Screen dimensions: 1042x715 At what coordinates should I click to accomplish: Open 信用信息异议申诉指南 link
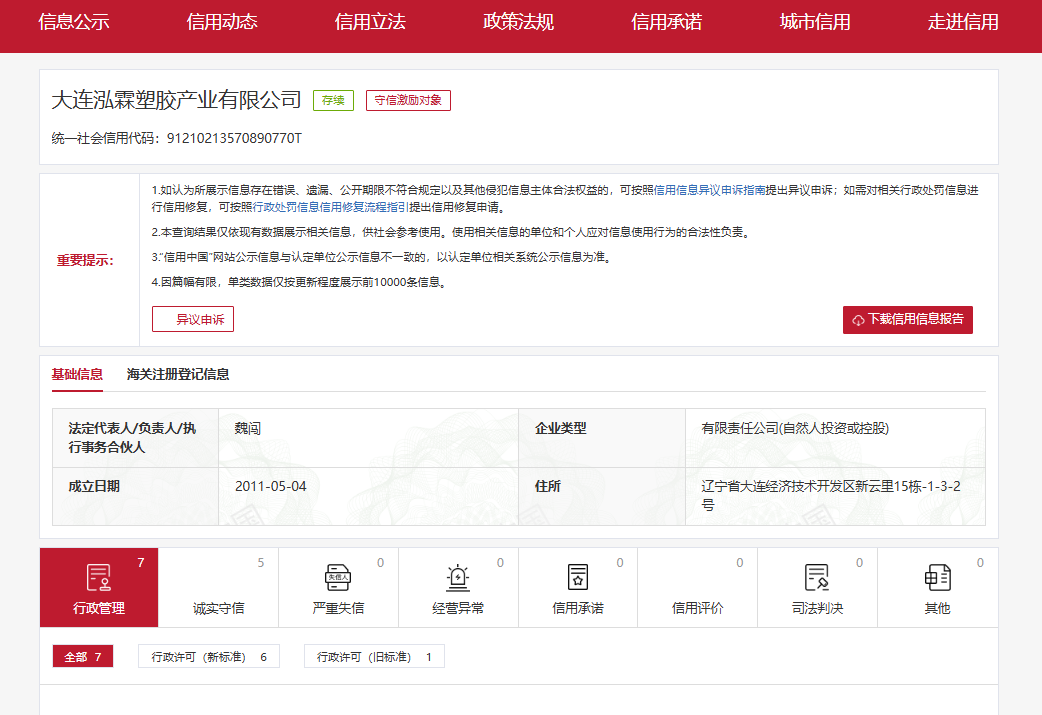(709, 189)
